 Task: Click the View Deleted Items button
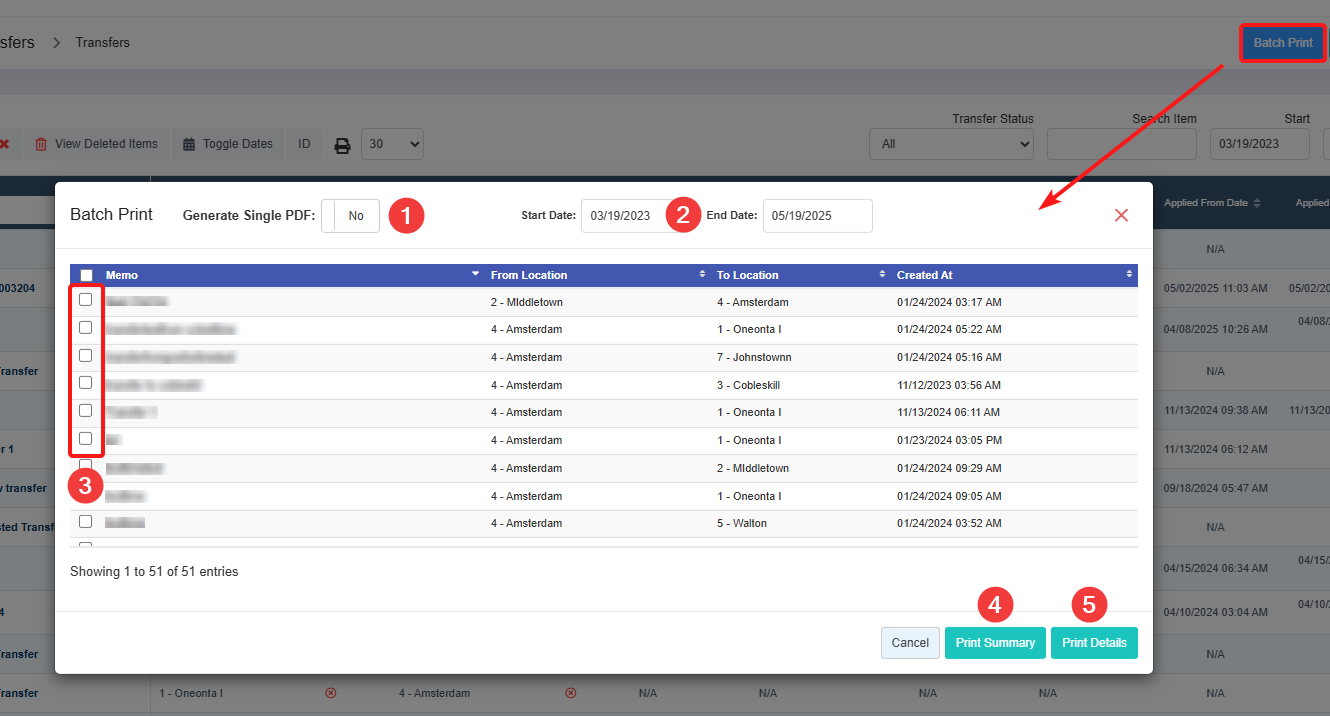click(x=96, y=144)
